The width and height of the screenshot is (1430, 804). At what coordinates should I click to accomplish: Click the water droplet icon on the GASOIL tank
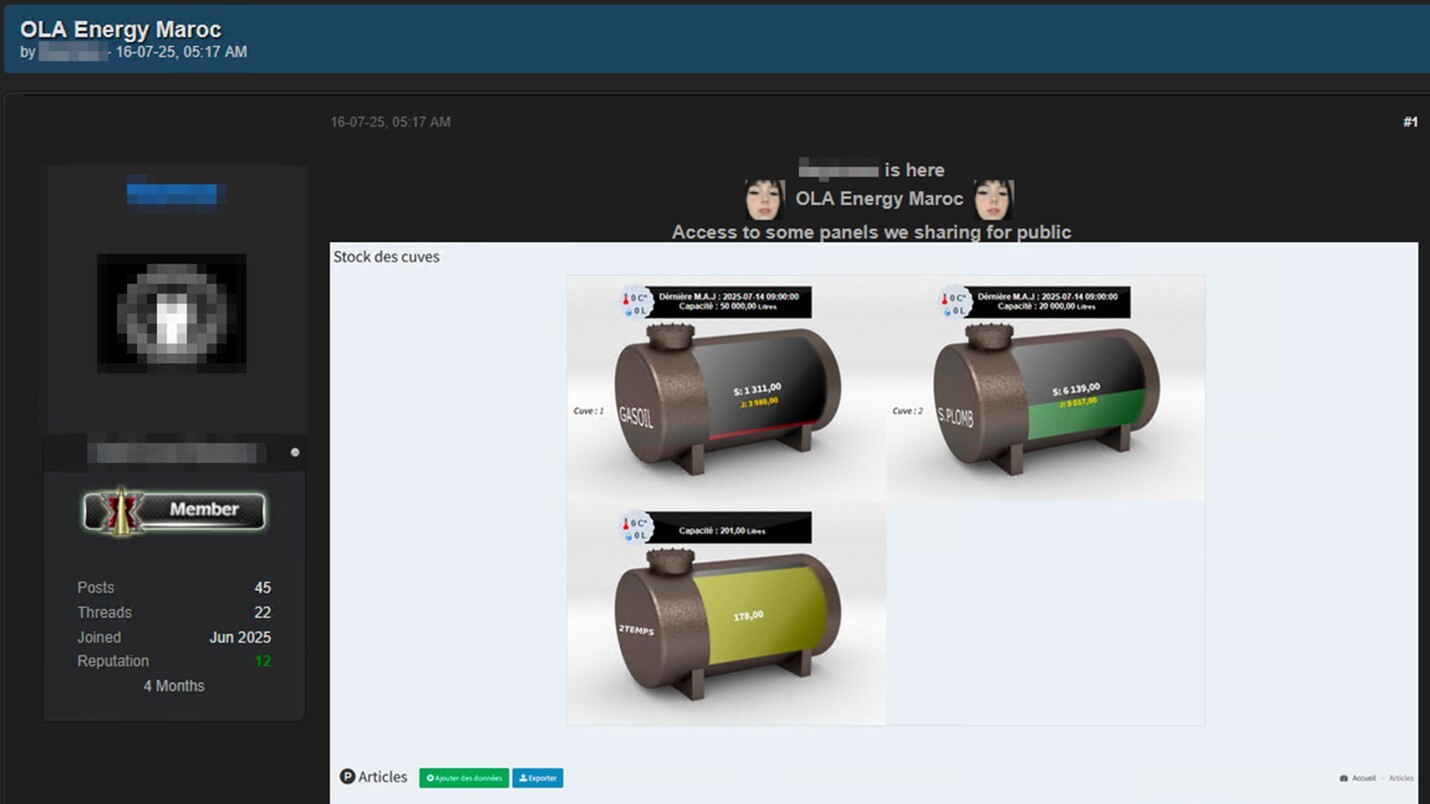[x=628, y=311]
